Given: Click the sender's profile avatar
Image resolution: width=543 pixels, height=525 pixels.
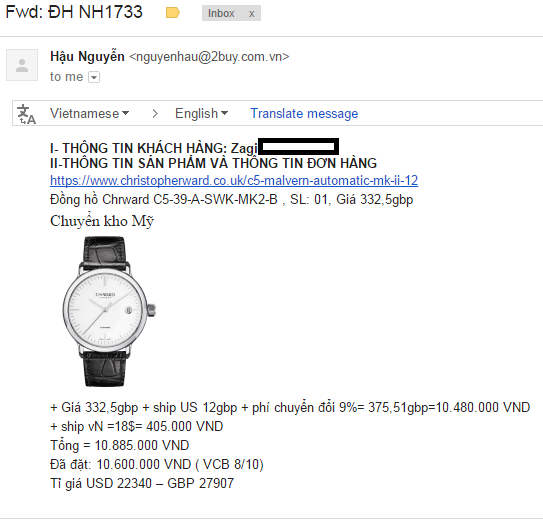Looking at the screenshot, I should pyautogui.click(x=22, y=65).
